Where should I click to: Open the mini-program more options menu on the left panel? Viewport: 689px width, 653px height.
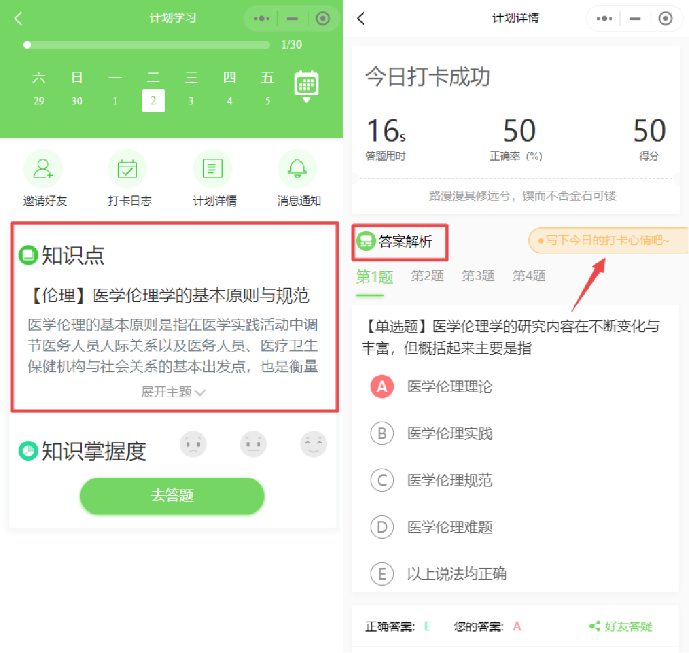pyautogui.click(x=262, y=18)
